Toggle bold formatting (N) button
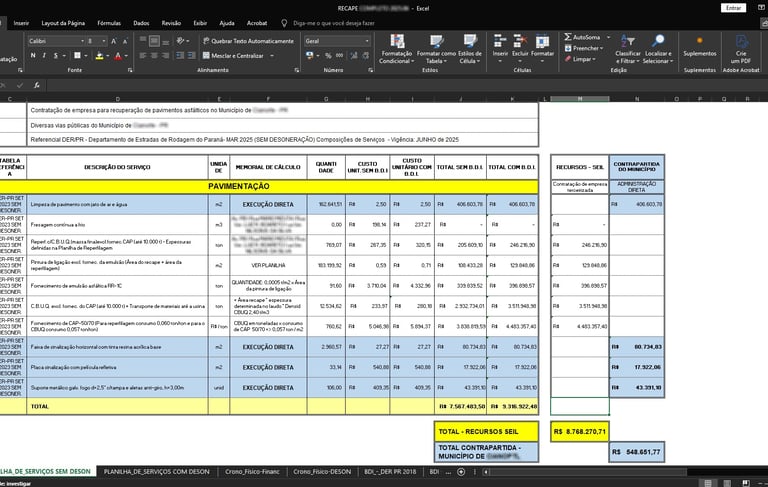768x487 pixels. [34, 56]
